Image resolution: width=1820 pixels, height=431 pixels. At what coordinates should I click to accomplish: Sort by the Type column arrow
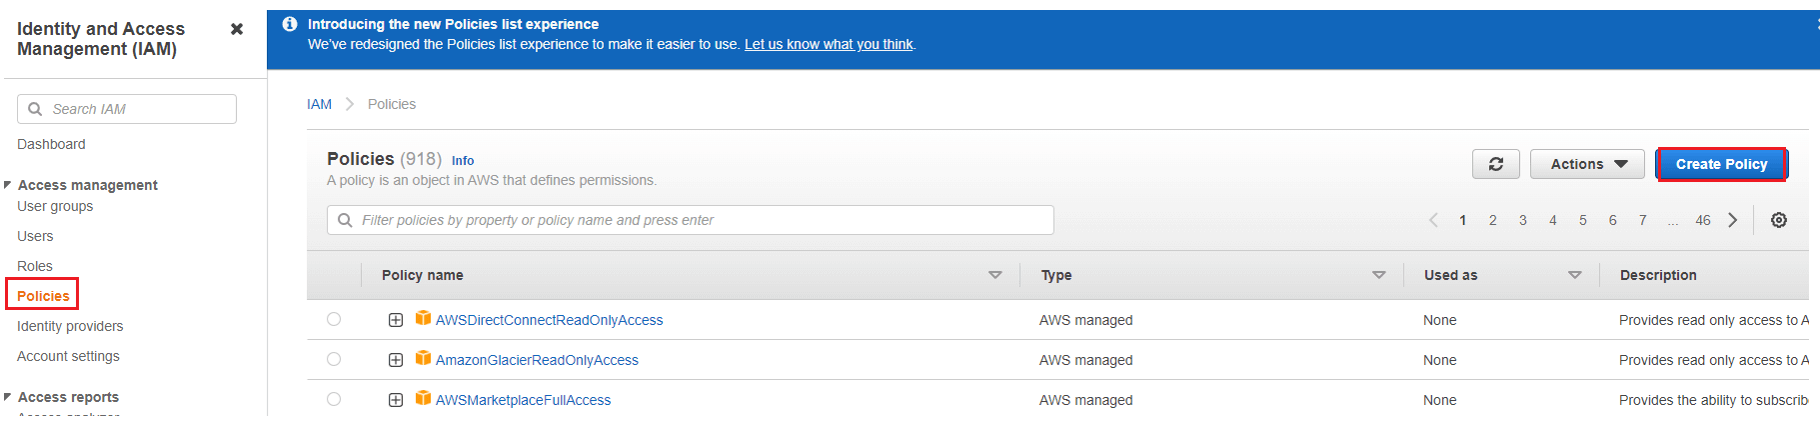pos(1379,275)
